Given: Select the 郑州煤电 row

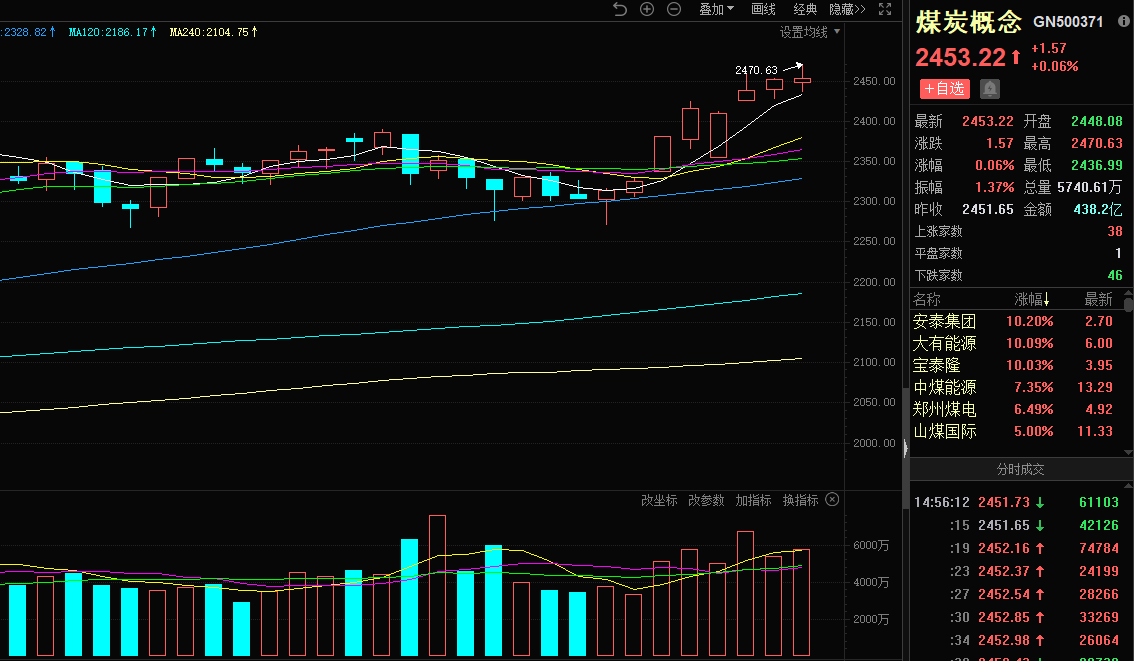Looking at the screenshot, I should tap(1016, 409).
